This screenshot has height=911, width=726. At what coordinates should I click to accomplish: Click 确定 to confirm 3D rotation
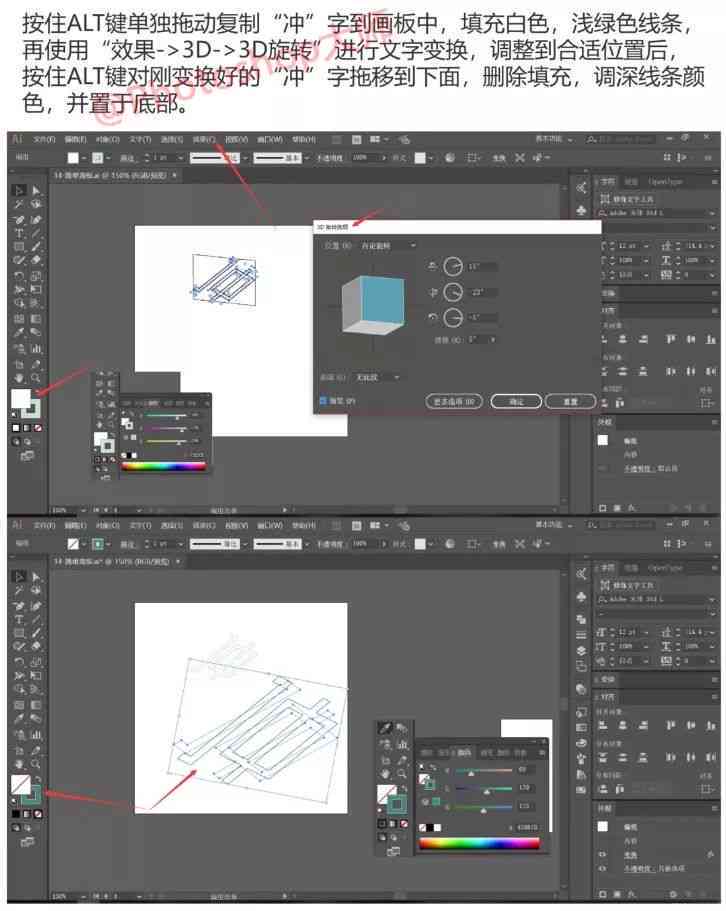coord(516,401)
